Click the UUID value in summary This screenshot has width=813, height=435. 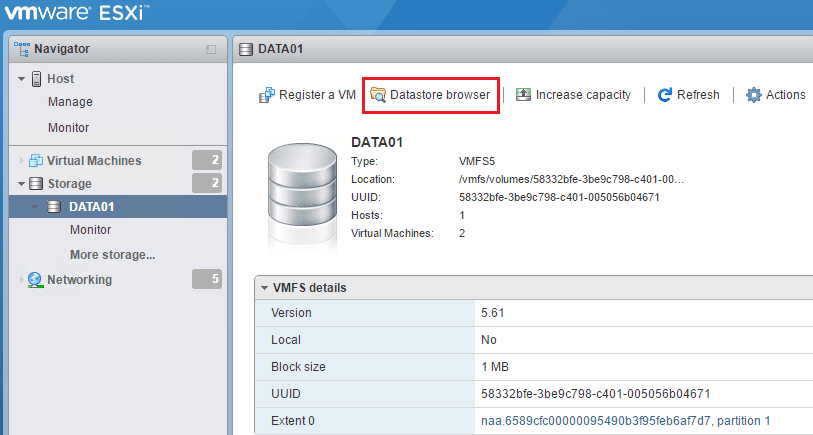point(559,198)
